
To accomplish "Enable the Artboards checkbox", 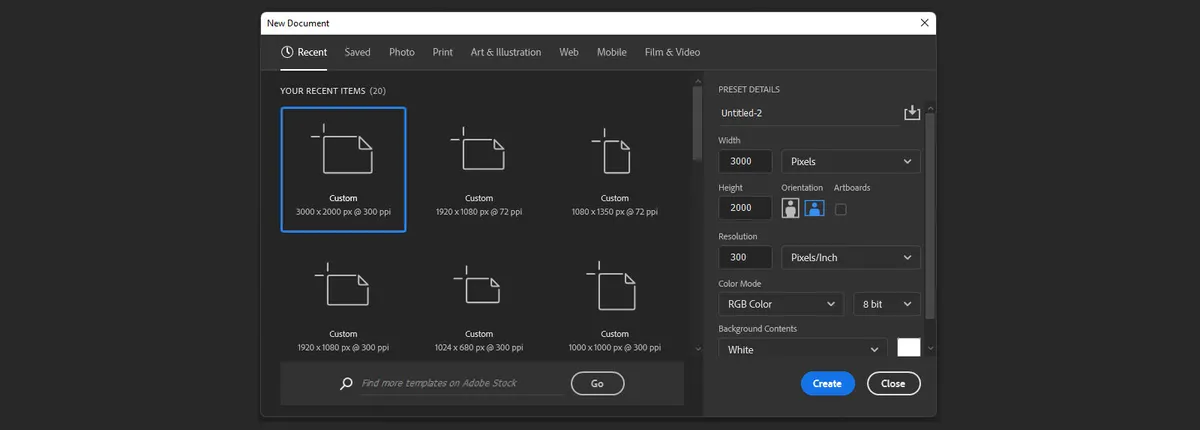I will tap(840, 209).
